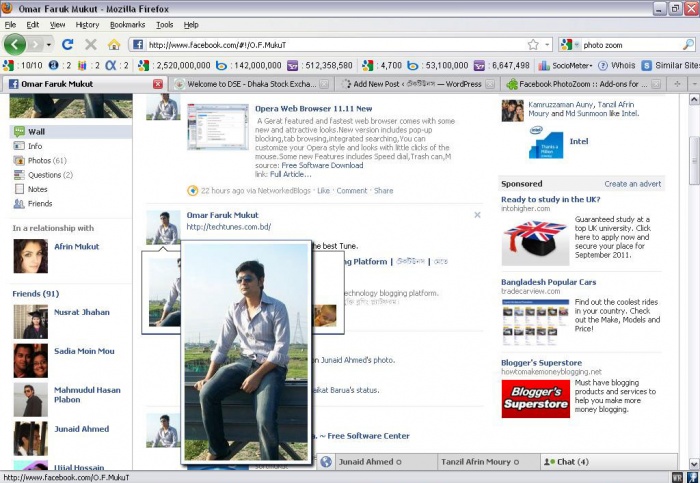Image resolution: width=700 pixels, height=483 pixels.
Task: Open a new tab with the plus button
Action: 677,83
